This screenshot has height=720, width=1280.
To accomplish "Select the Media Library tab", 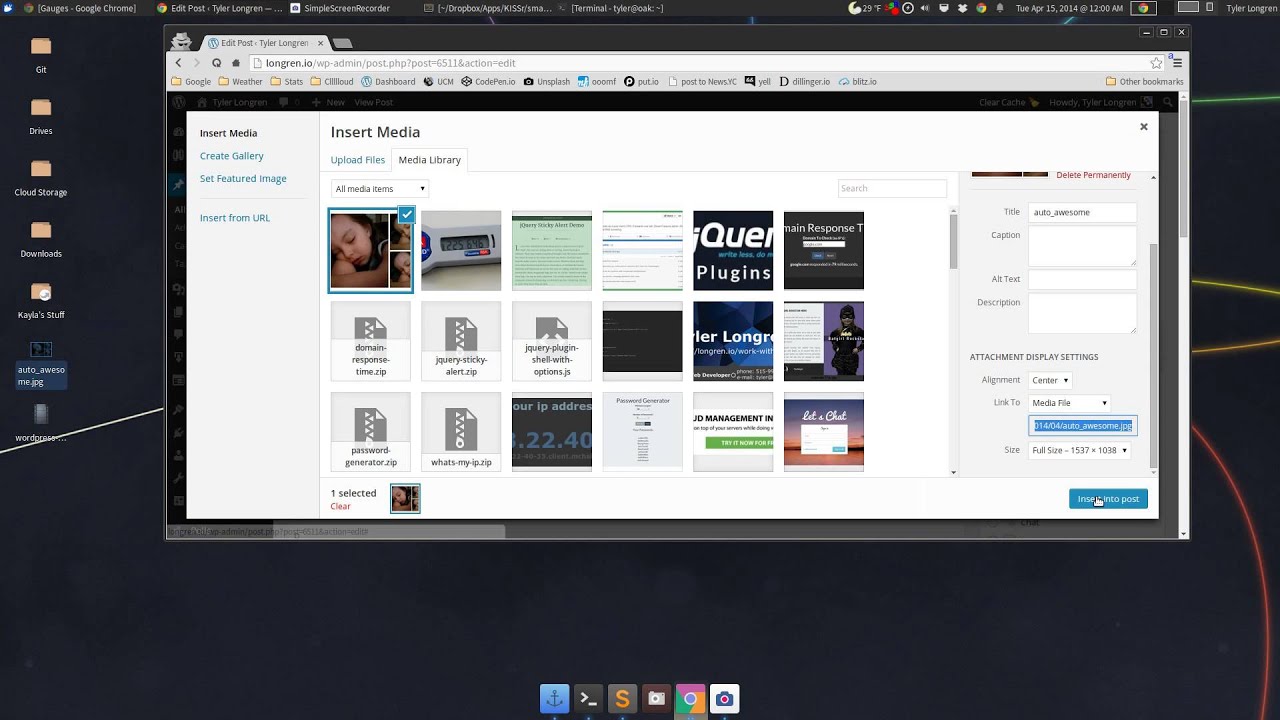I will [x=429, y=159].
